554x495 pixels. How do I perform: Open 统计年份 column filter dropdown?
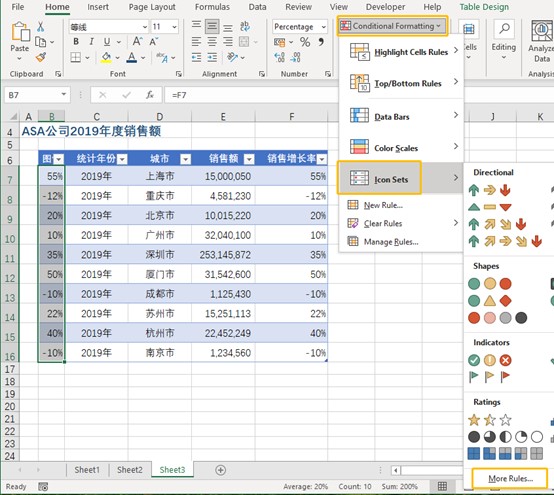pyautogui.click(x=122, y=159)
